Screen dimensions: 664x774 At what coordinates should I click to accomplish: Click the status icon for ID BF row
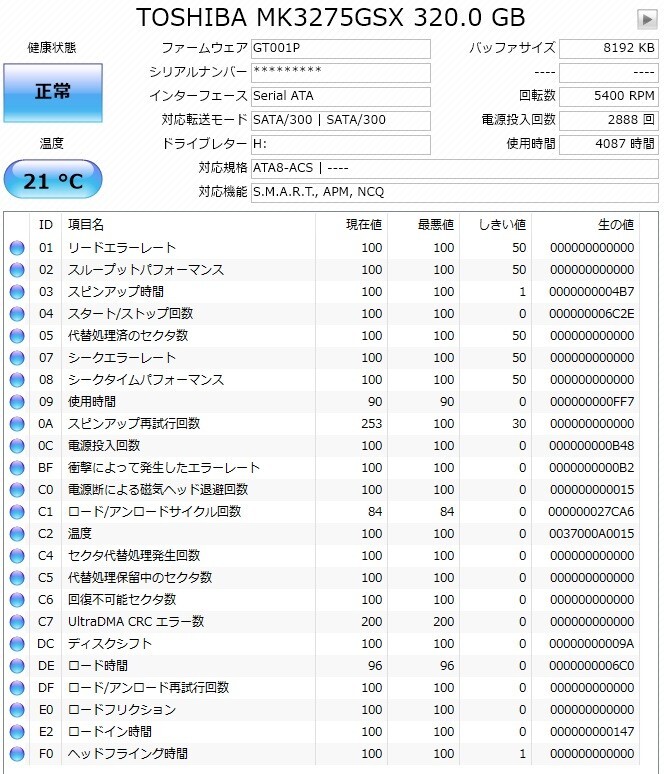pos(17,468)
